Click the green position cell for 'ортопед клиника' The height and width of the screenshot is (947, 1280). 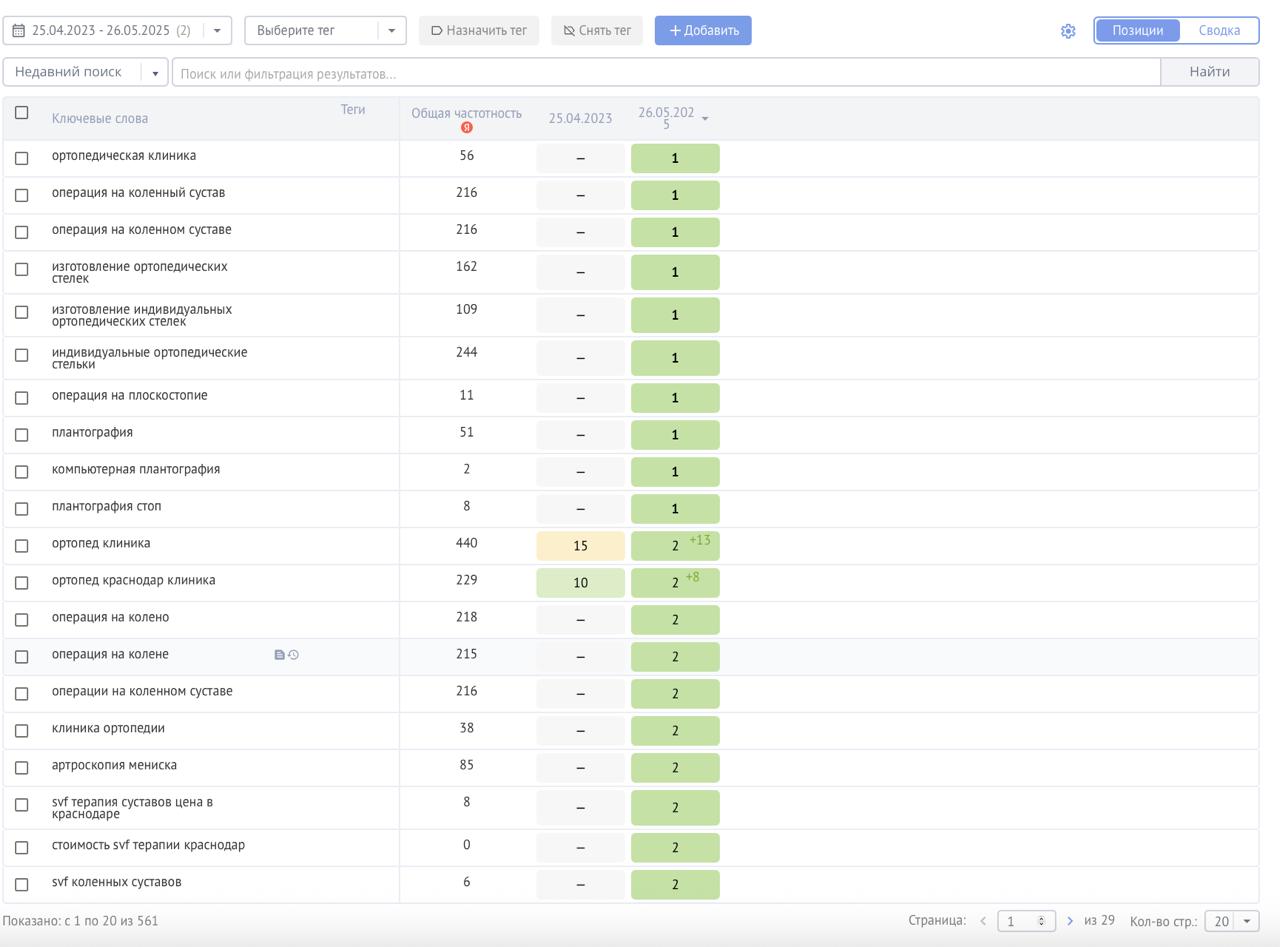coord(675,546)
